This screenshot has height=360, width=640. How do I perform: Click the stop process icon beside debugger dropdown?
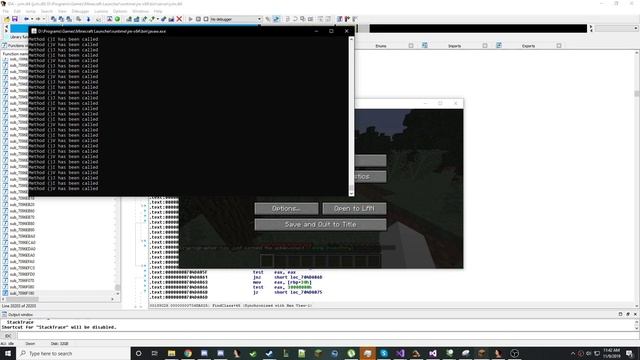coord(206,19)
